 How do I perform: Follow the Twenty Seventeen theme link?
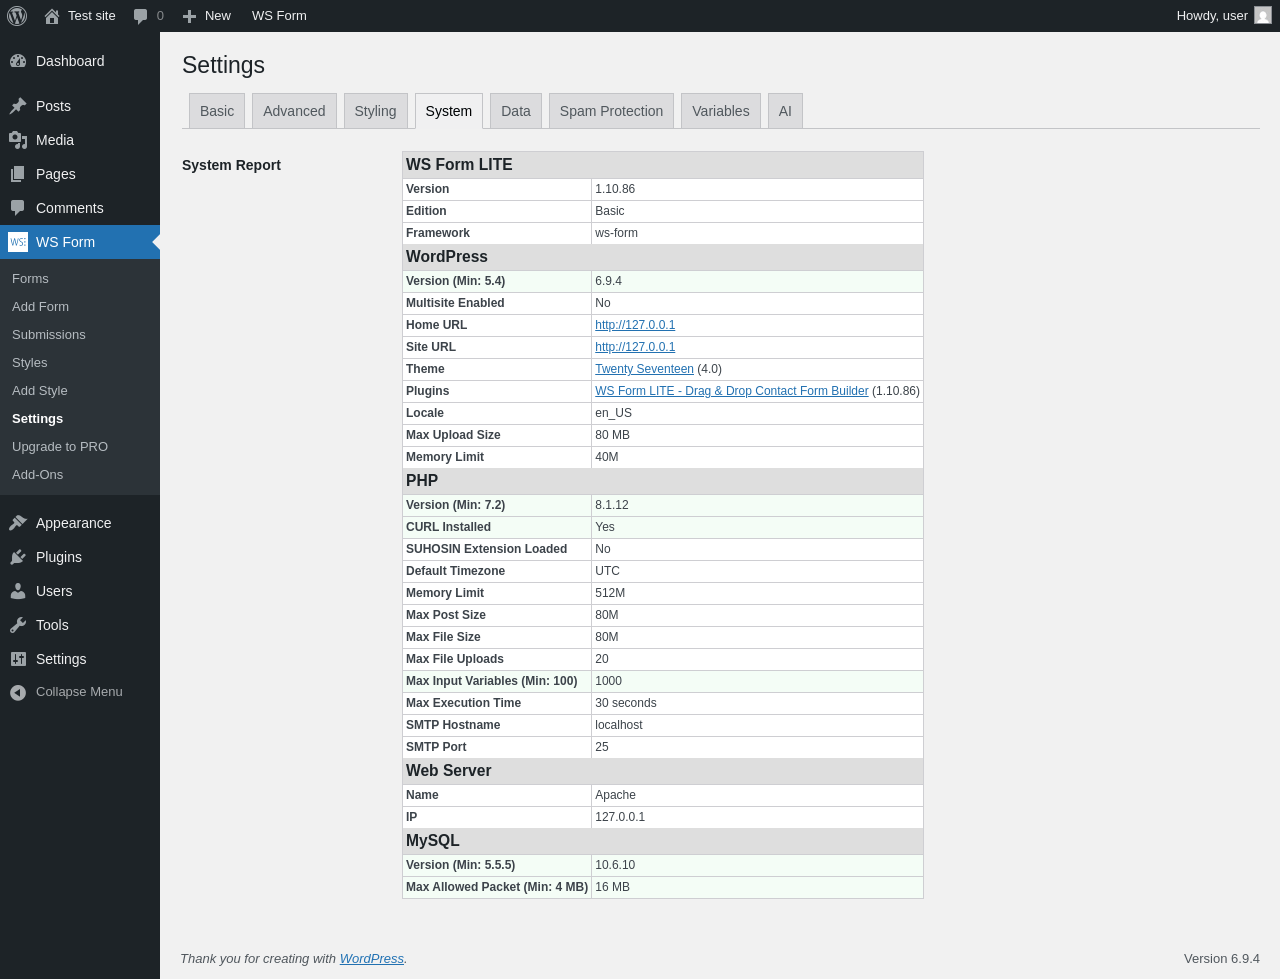644,369
